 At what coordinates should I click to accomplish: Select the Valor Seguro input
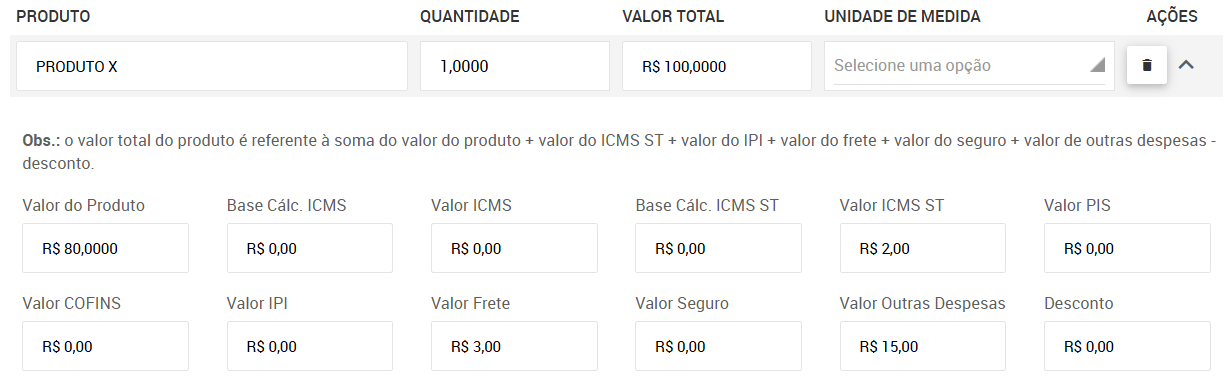pyautogui.click(x=718, y=346)
